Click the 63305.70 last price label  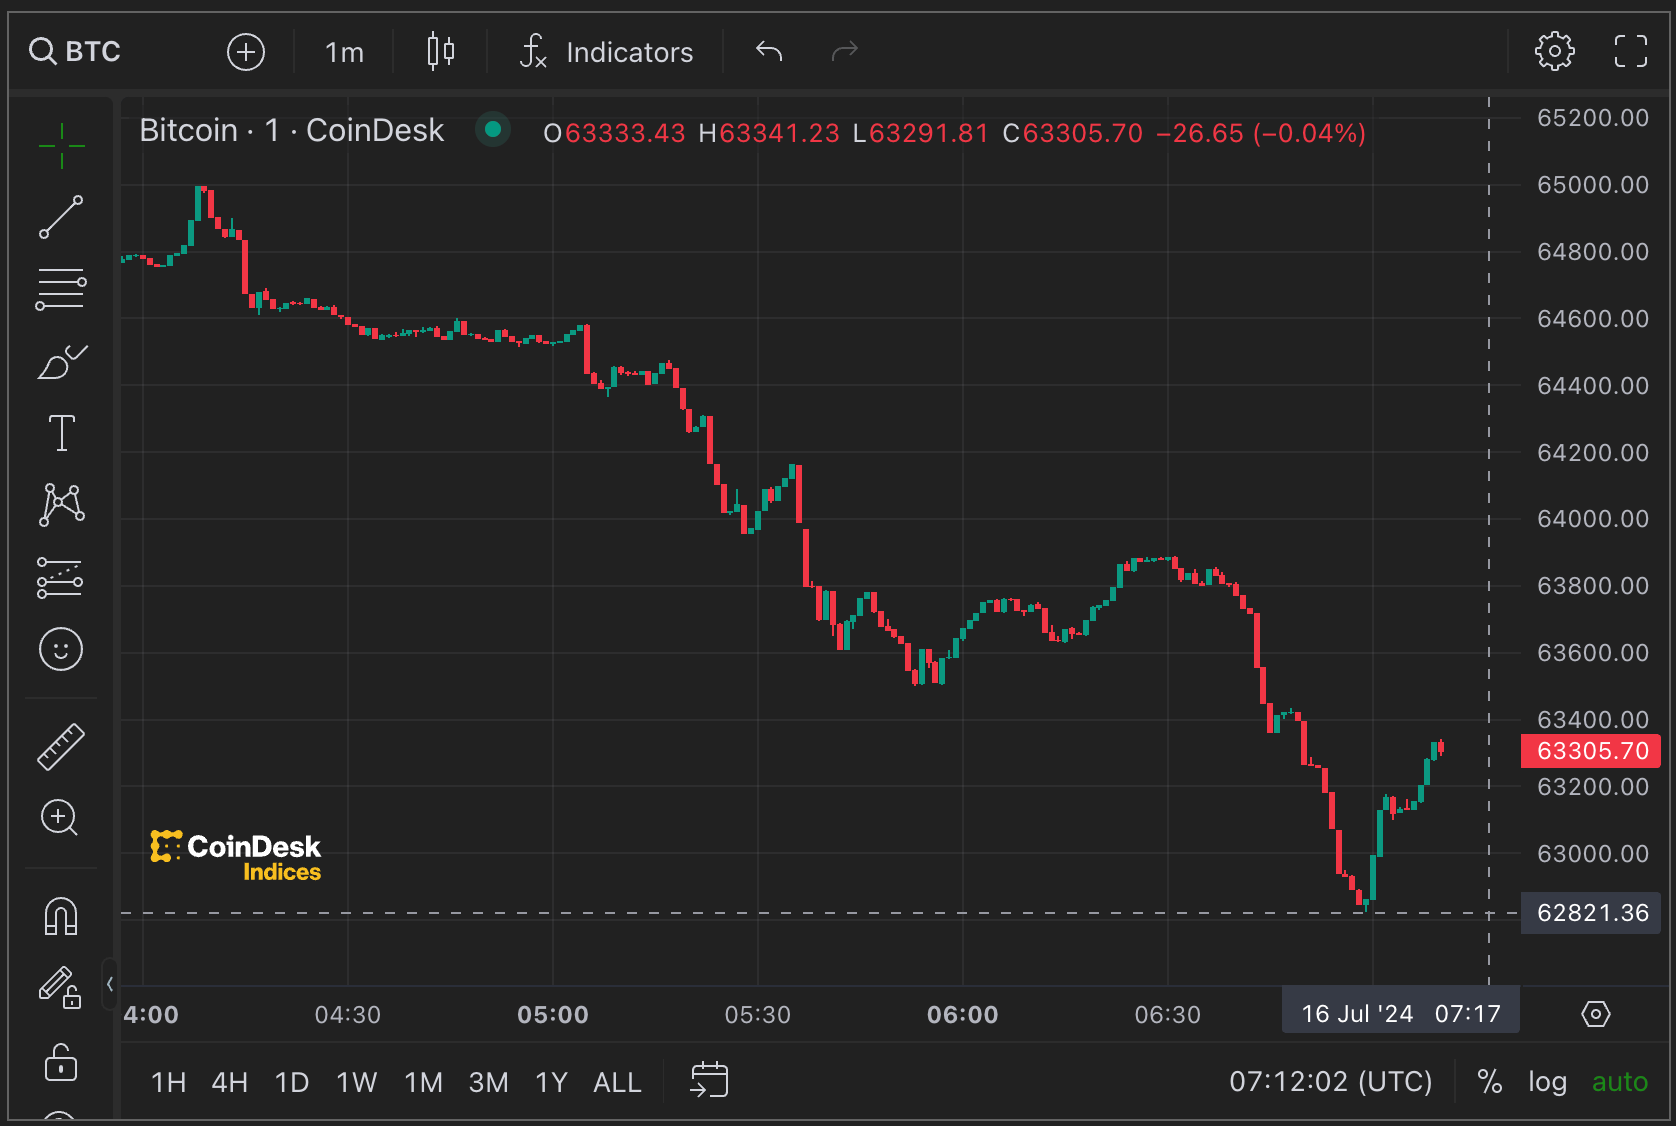(x=1591, y=751)
